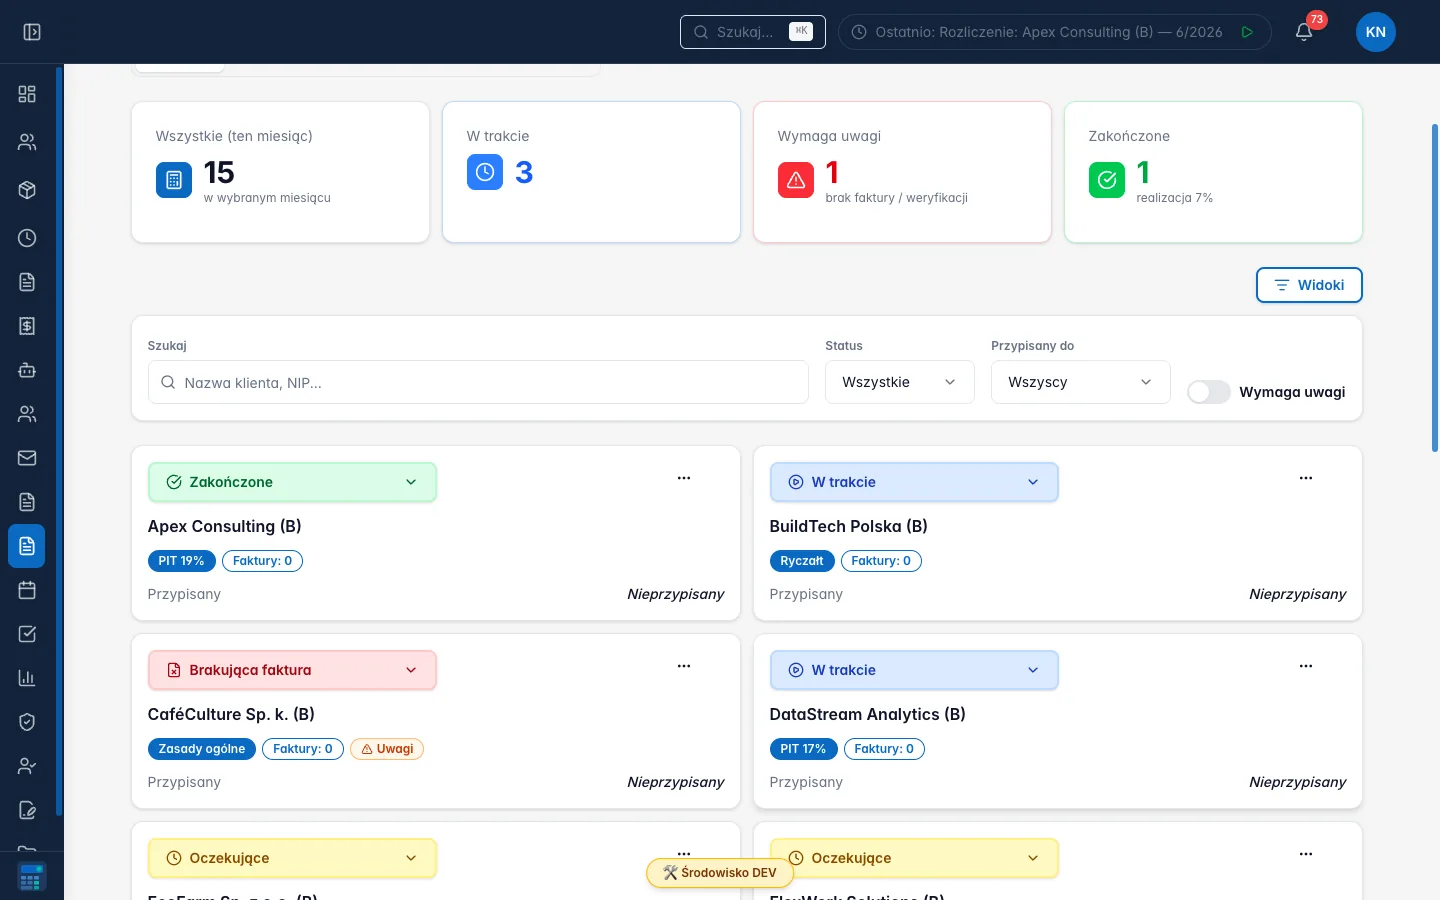Open the KN user avatar menu
Viewport: 1440px width, 900px height.
coord(1376,32)
